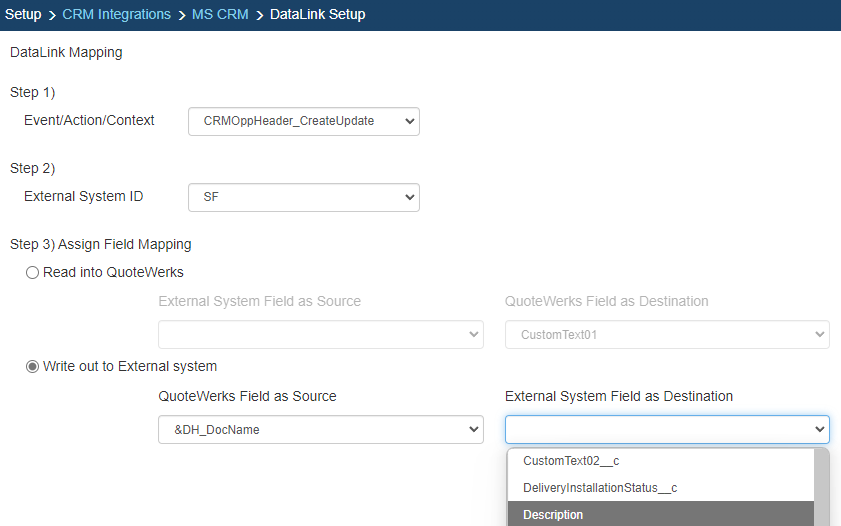Viewport: 841px width, 526px height.
Task: Open the CustomText01 destination dropdown
Action: 667,335
